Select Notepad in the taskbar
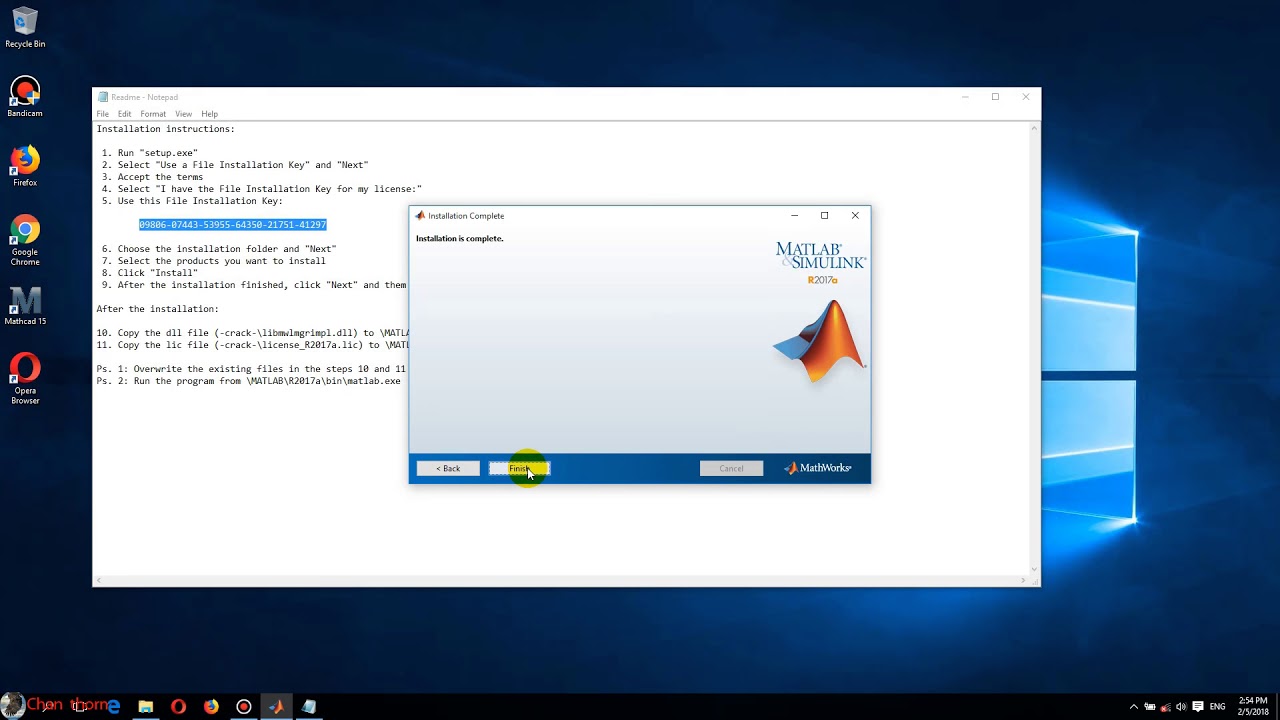The height and width of the screenshot is (720, 1280). coord(309,706)
